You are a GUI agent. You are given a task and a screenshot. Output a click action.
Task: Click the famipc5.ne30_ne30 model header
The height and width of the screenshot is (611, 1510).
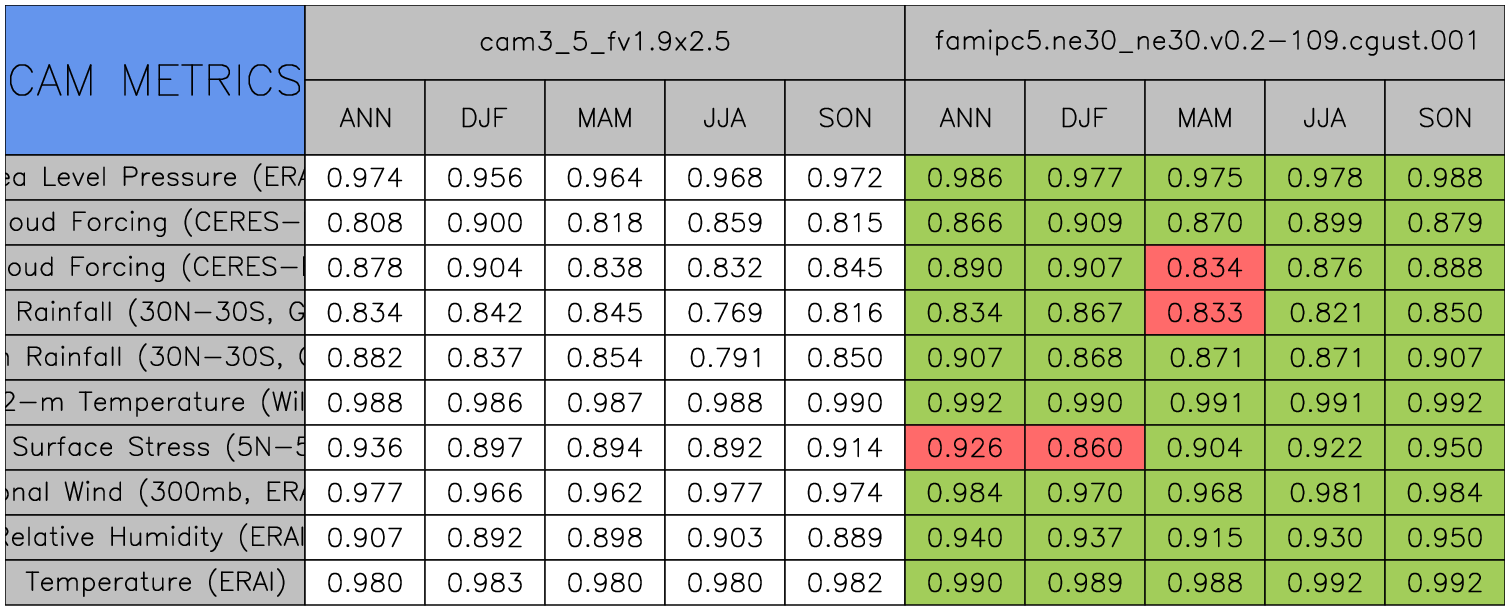pos(1206,42)
